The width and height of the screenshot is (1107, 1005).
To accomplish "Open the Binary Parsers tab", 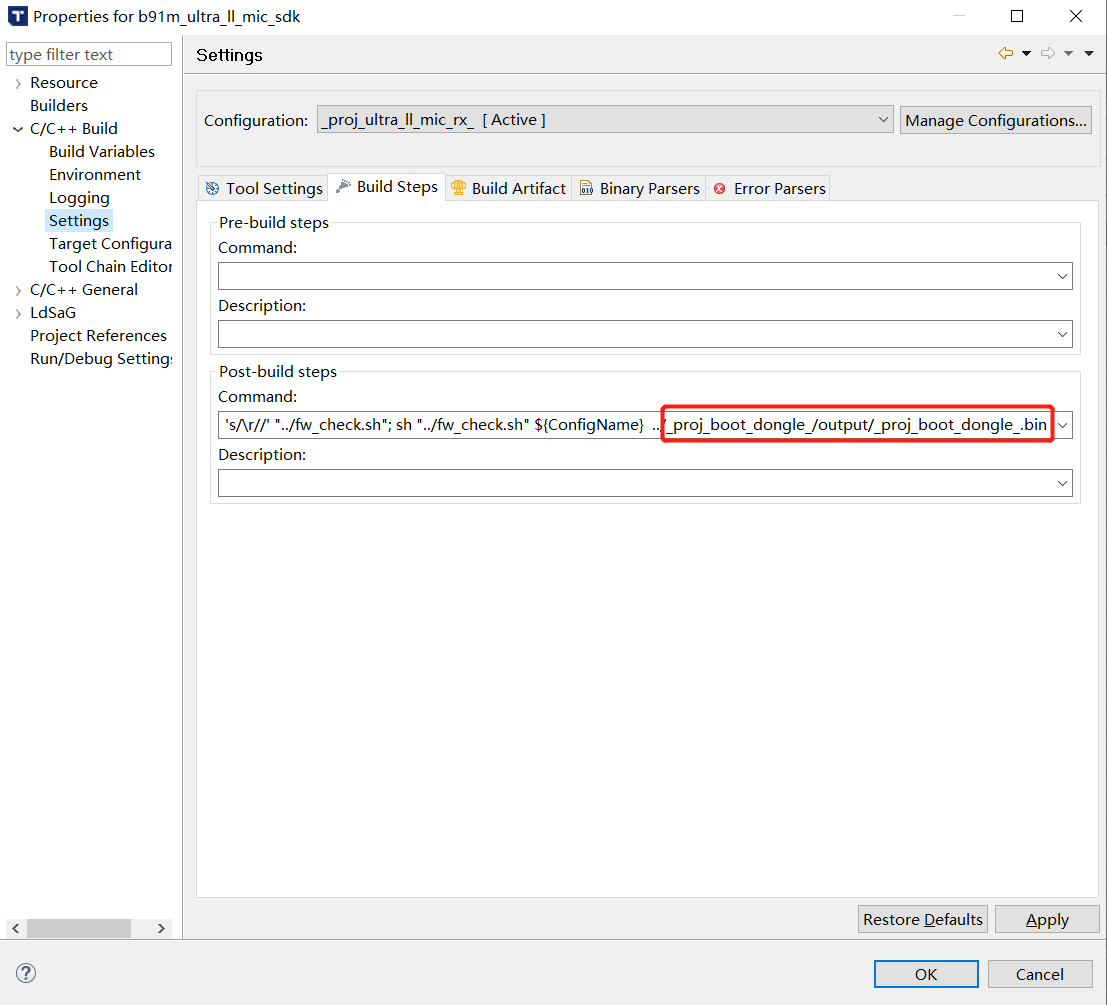I will coord(639,188).
